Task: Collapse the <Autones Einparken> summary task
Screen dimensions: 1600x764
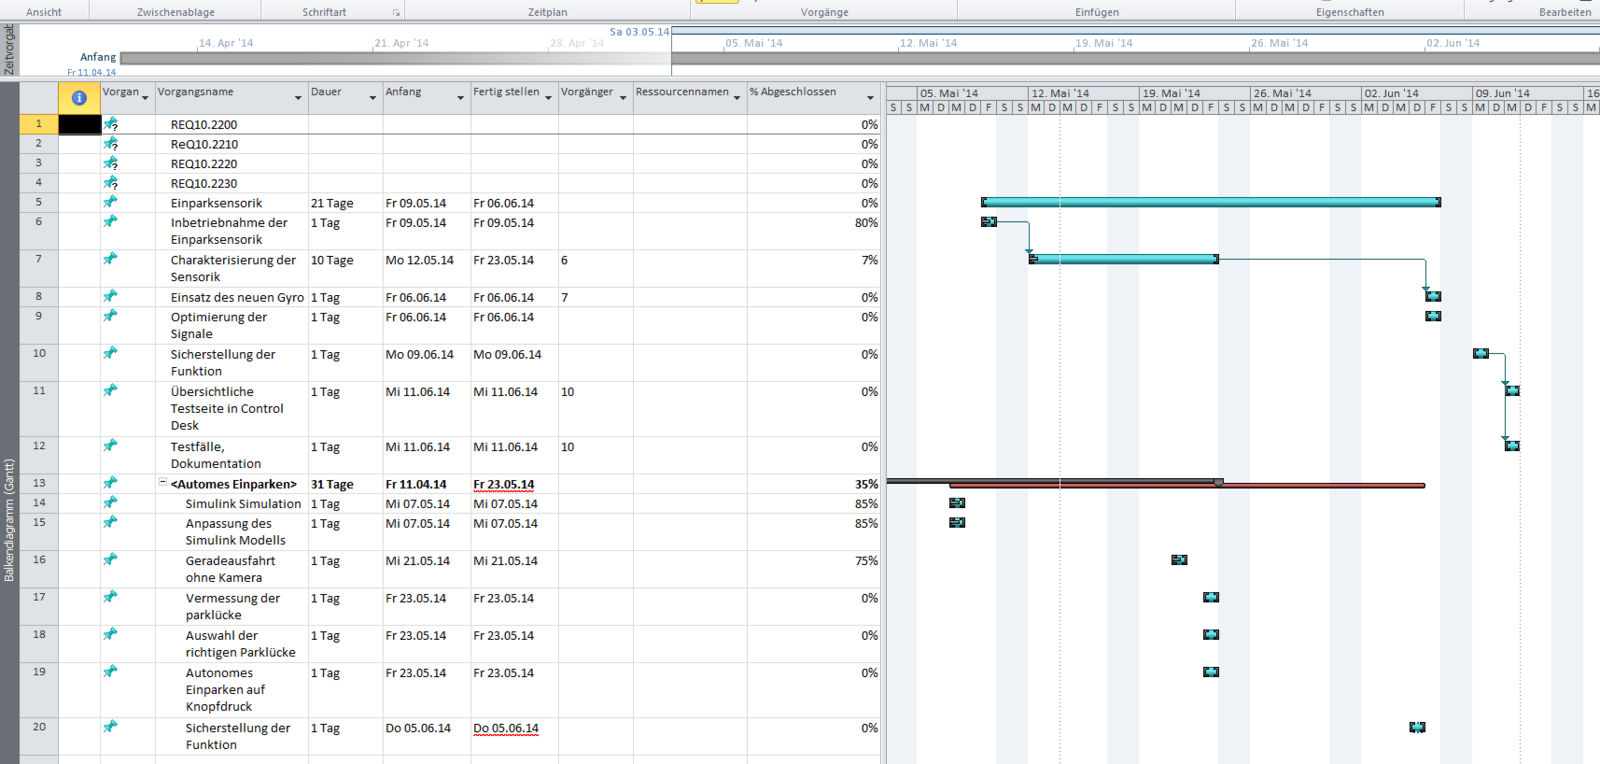Action: (x=163, y=483)
